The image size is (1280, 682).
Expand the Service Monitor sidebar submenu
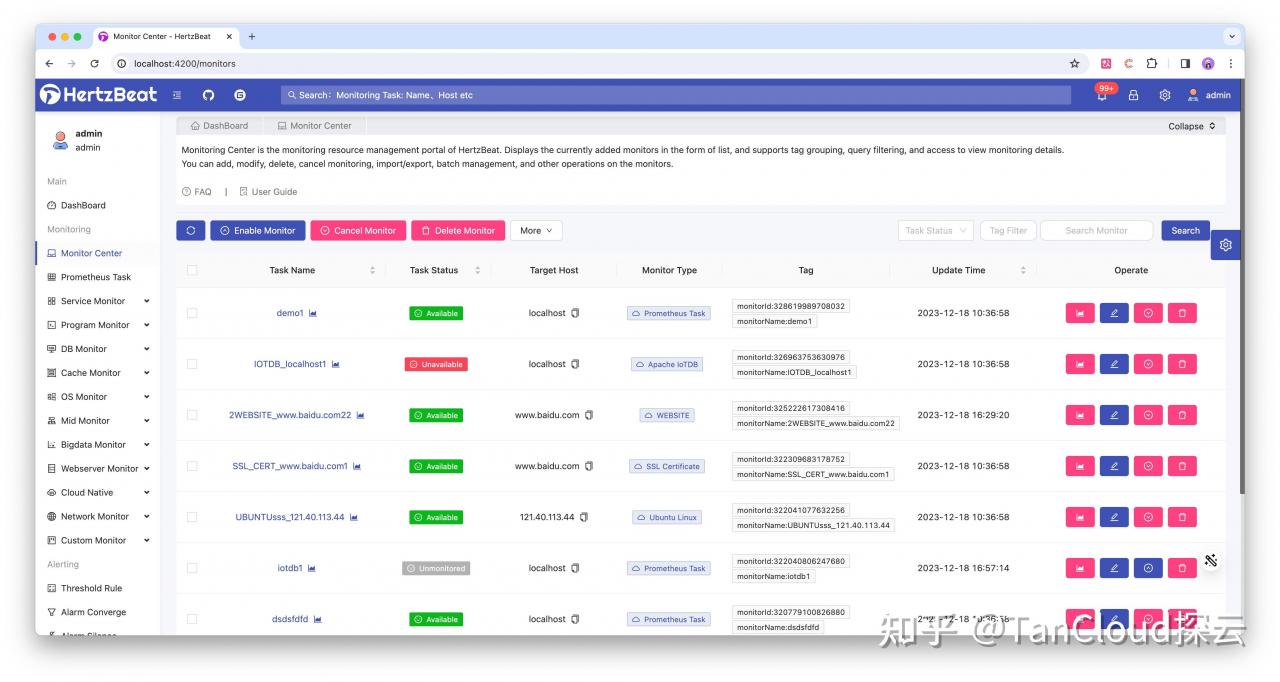(x=100, y=301)
